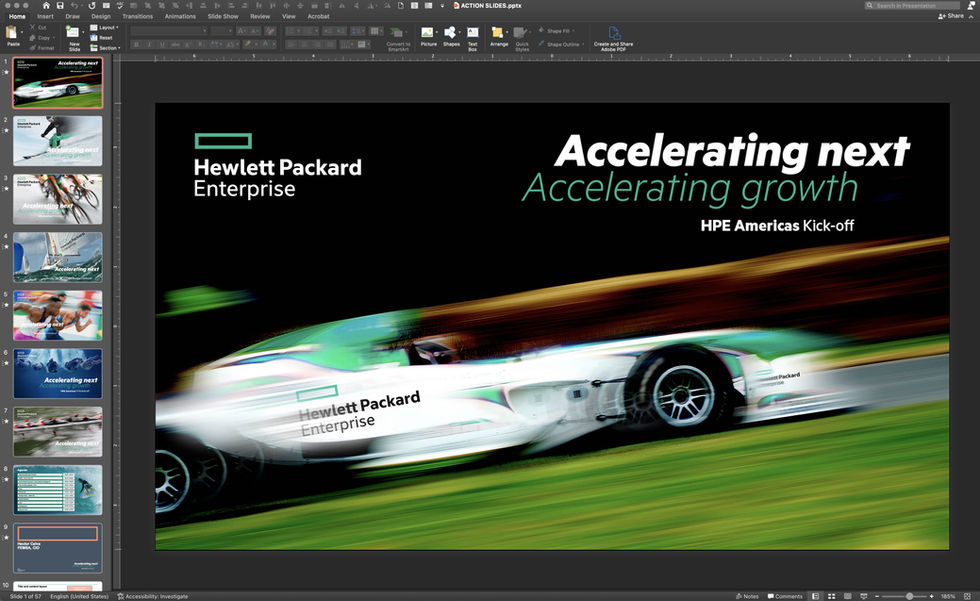Viewport: 980px width, 601px height.
Task: Zoom in with the plus button
Action: (932, 596)
